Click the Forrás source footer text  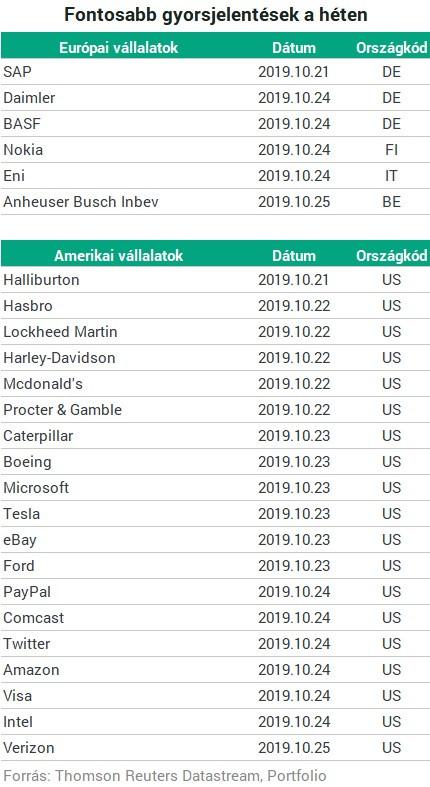coord(165,775)
